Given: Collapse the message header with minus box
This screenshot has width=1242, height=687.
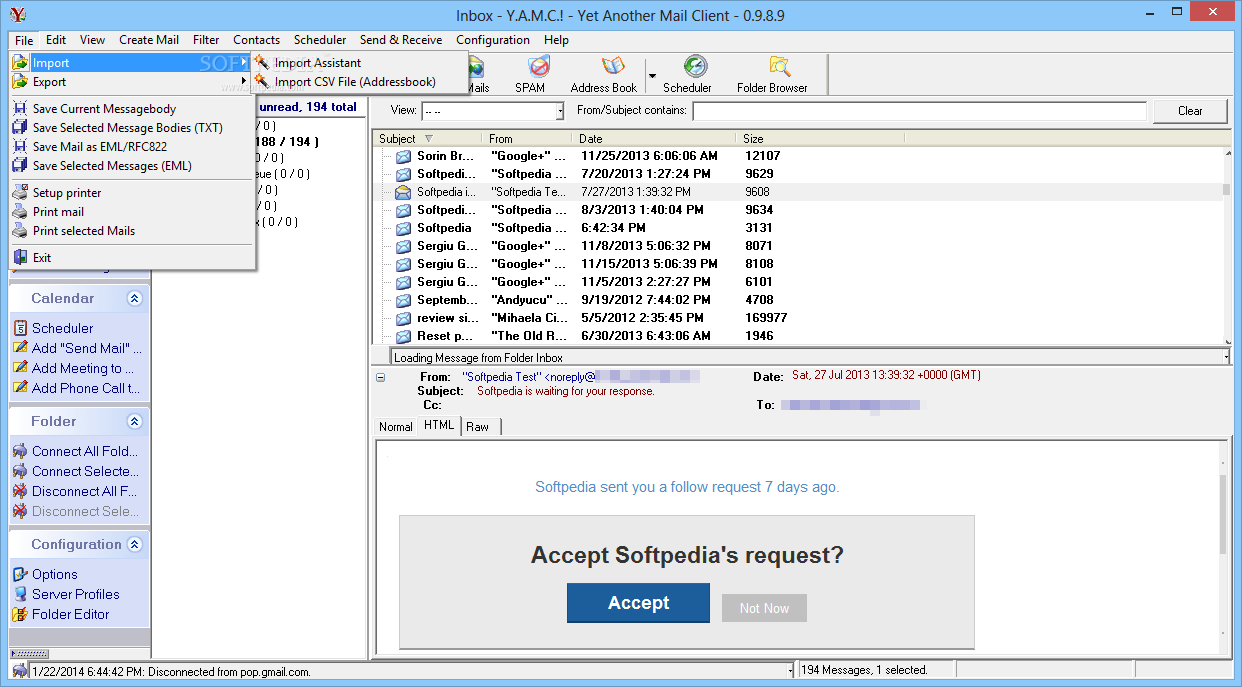Looking at the screenshot, I should [380, 377].
